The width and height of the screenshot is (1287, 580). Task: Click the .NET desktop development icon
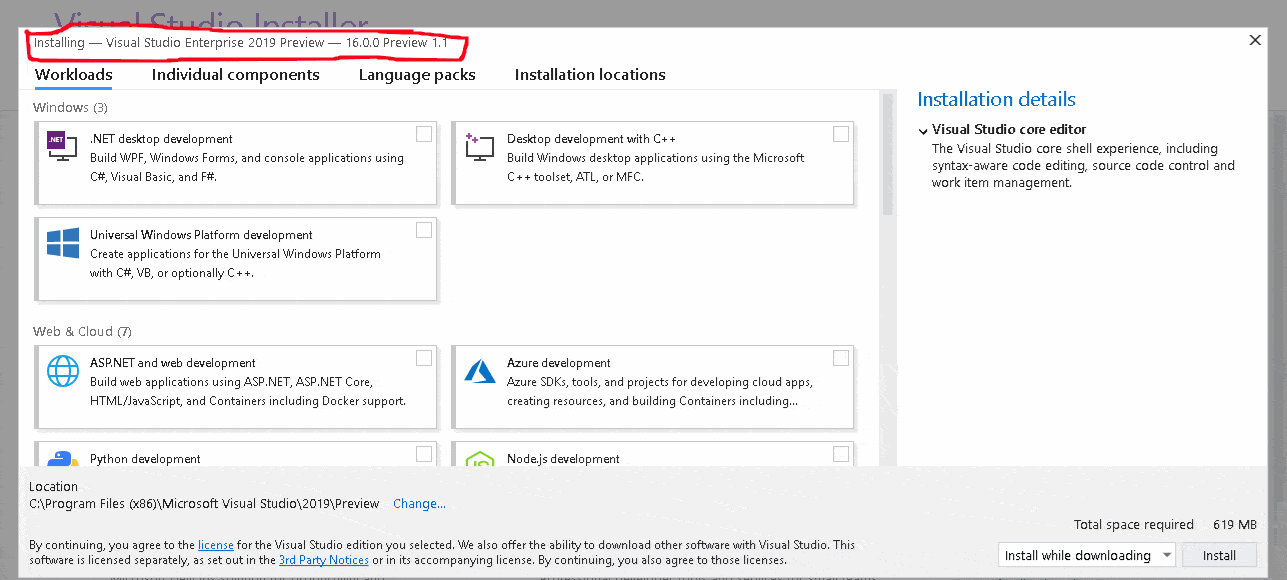click(x=62, y=147)
